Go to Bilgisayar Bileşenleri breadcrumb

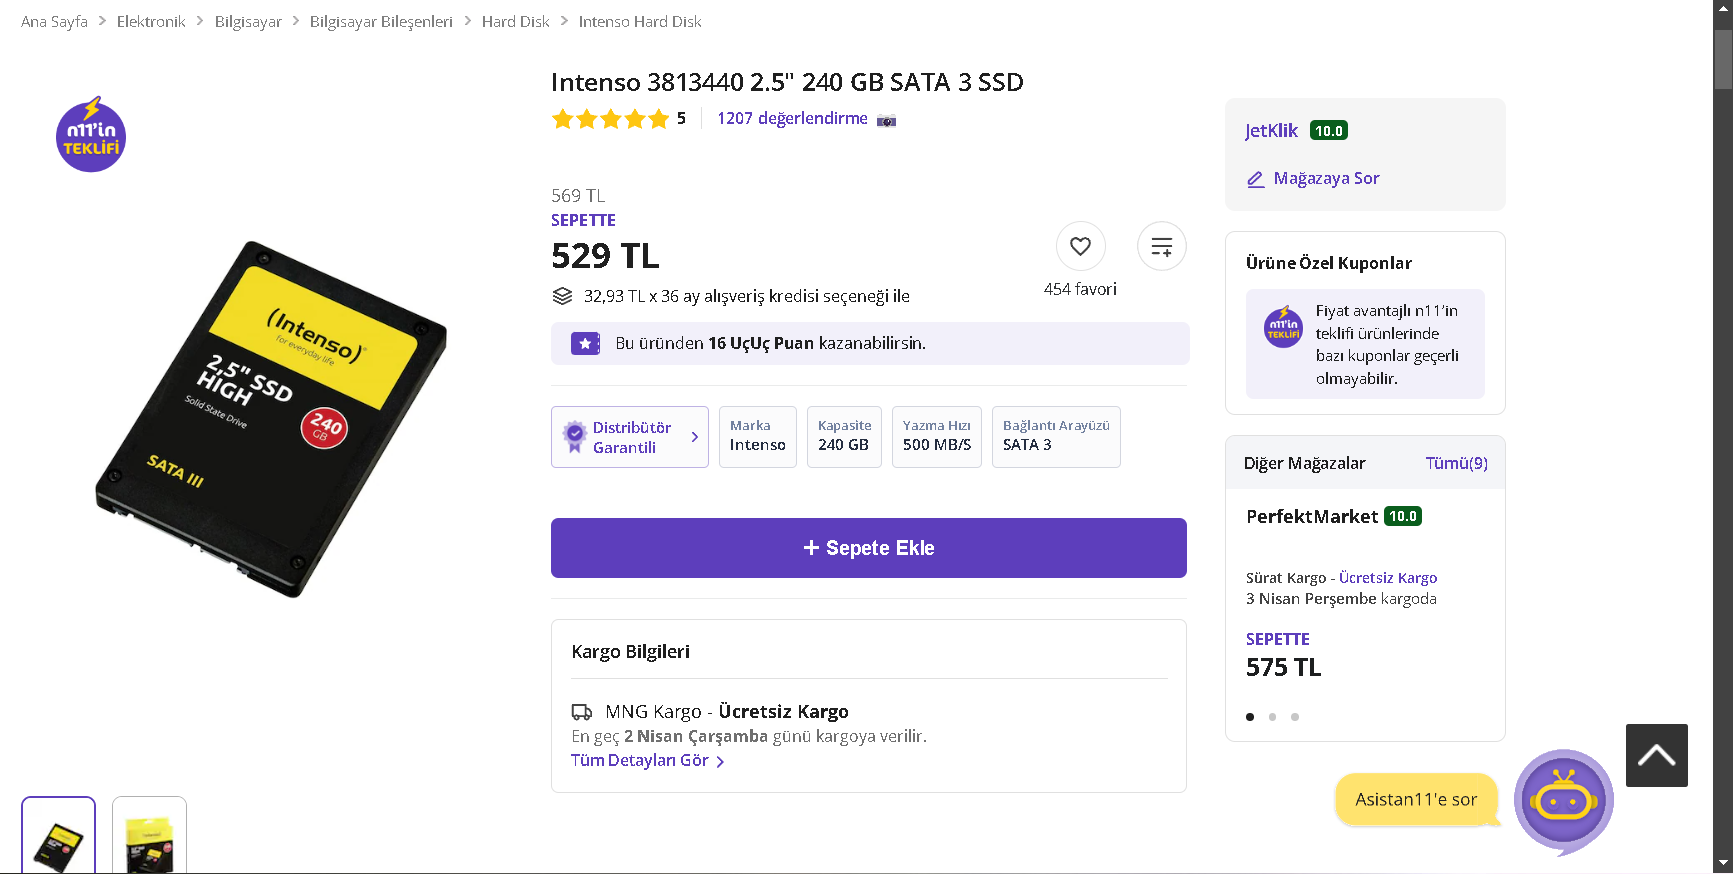[381, 21]
